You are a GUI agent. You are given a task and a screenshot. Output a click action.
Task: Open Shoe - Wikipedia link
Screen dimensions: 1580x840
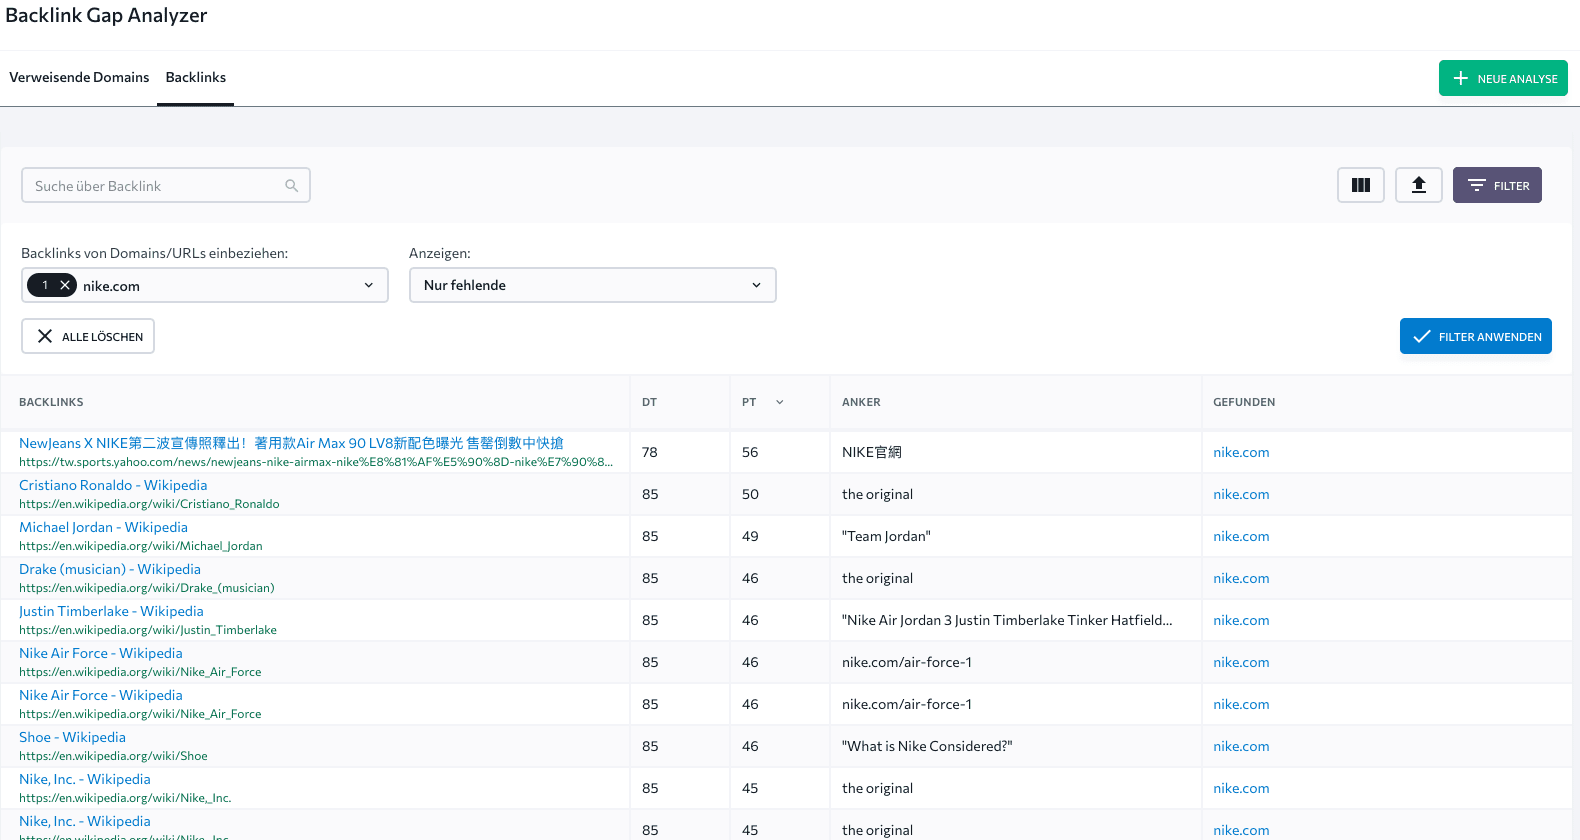72,737
